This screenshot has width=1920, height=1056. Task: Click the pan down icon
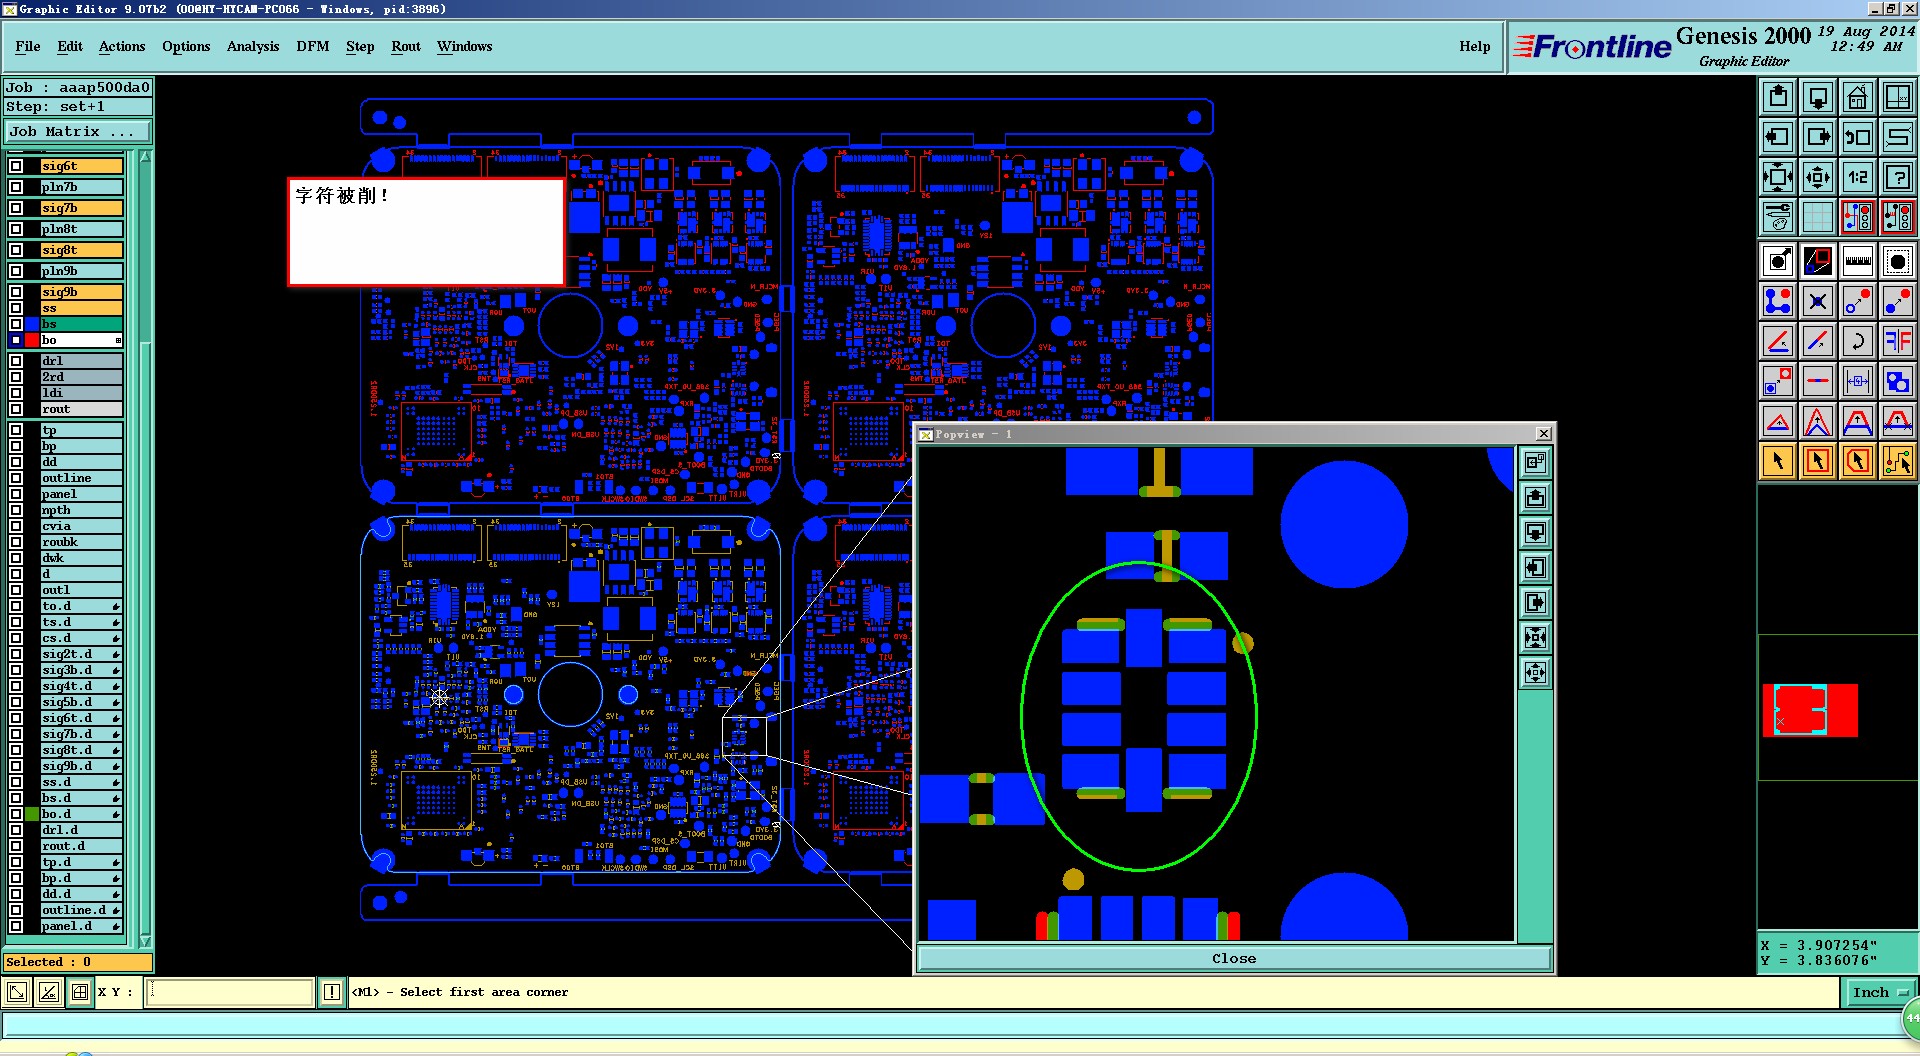pos(1818,97)
